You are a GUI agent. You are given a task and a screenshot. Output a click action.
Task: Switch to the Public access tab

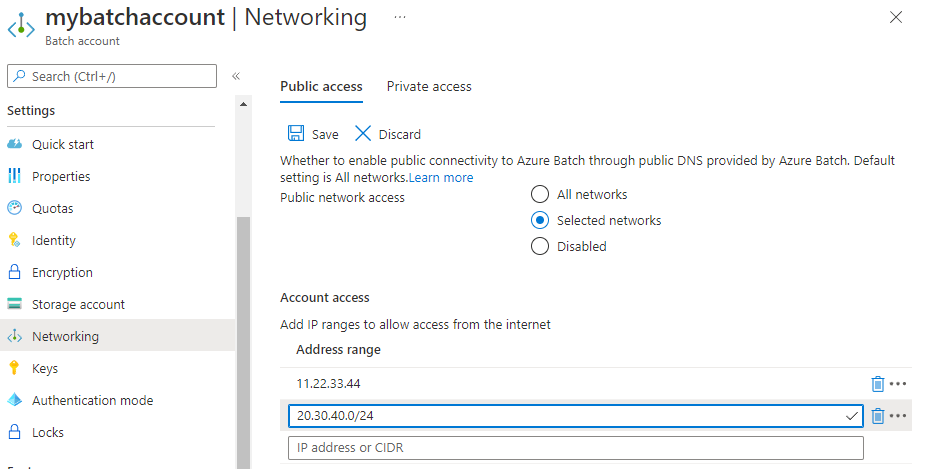[321, 87]
